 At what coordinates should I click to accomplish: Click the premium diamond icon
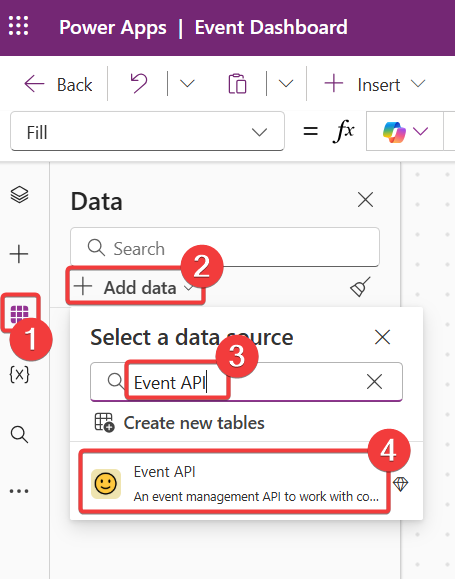tap(400, 484)
